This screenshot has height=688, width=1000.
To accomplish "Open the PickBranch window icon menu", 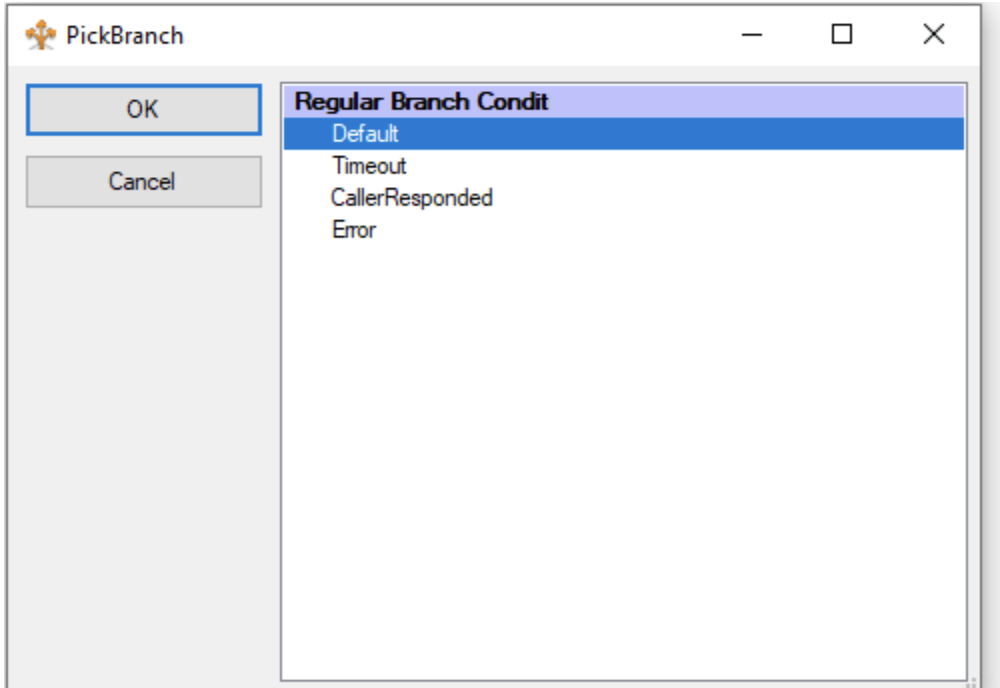I will pyautogui.click(x=41, y=35).
